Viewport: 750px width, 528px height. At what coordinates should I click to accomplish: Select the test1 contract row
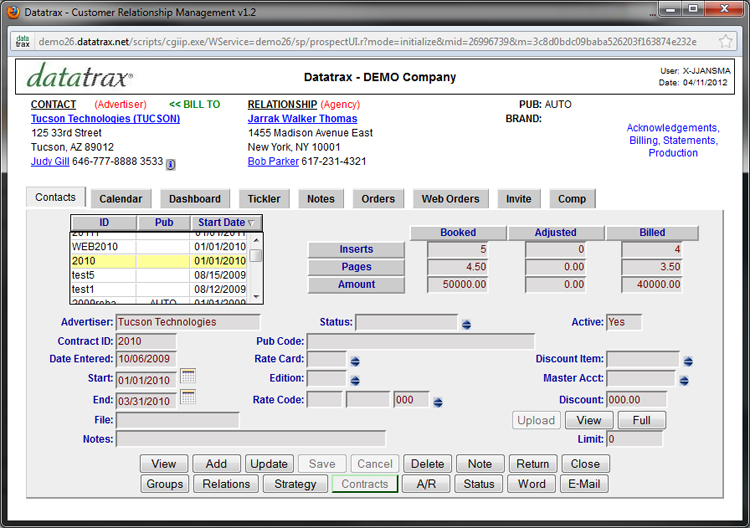[159, 289]
